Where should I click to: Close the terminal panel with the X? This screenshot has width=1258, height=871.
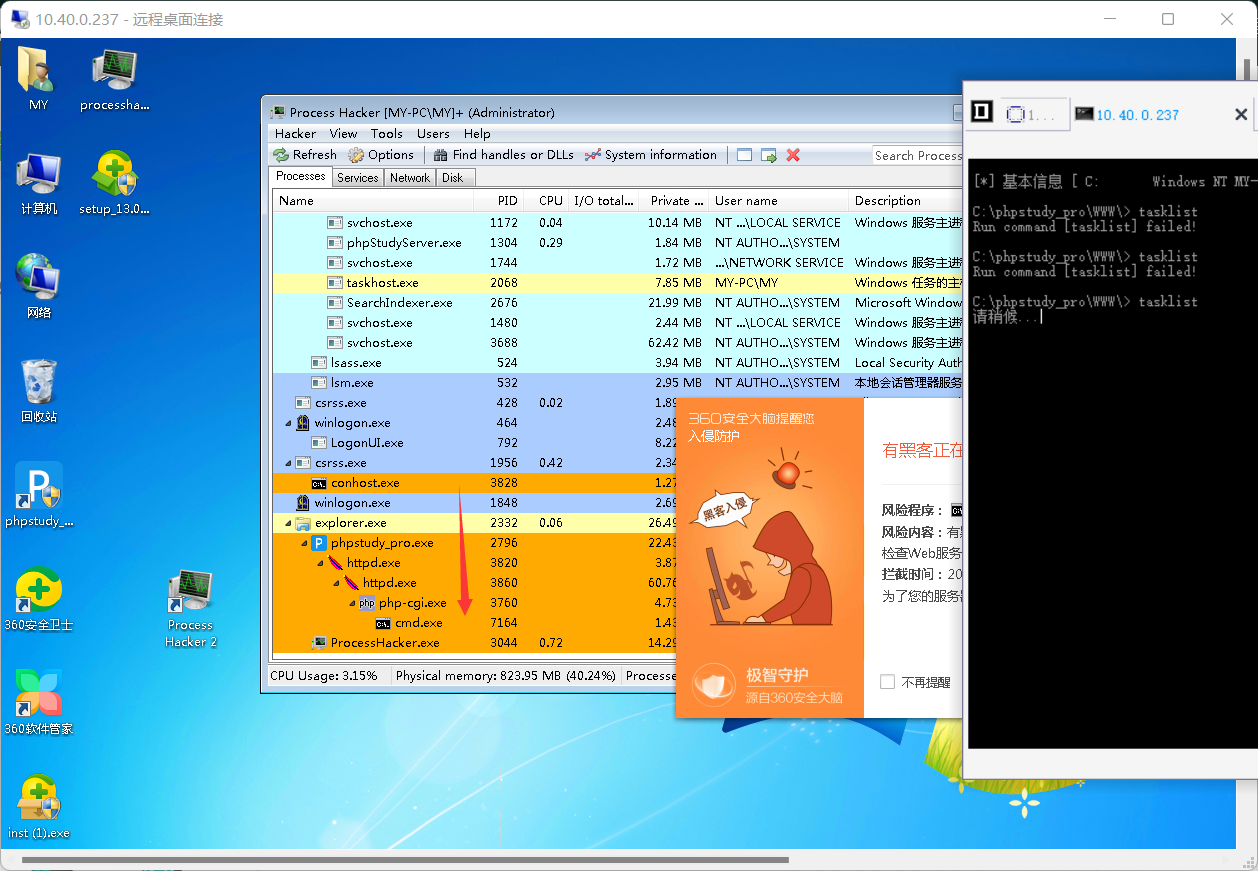click(1240, 114)
